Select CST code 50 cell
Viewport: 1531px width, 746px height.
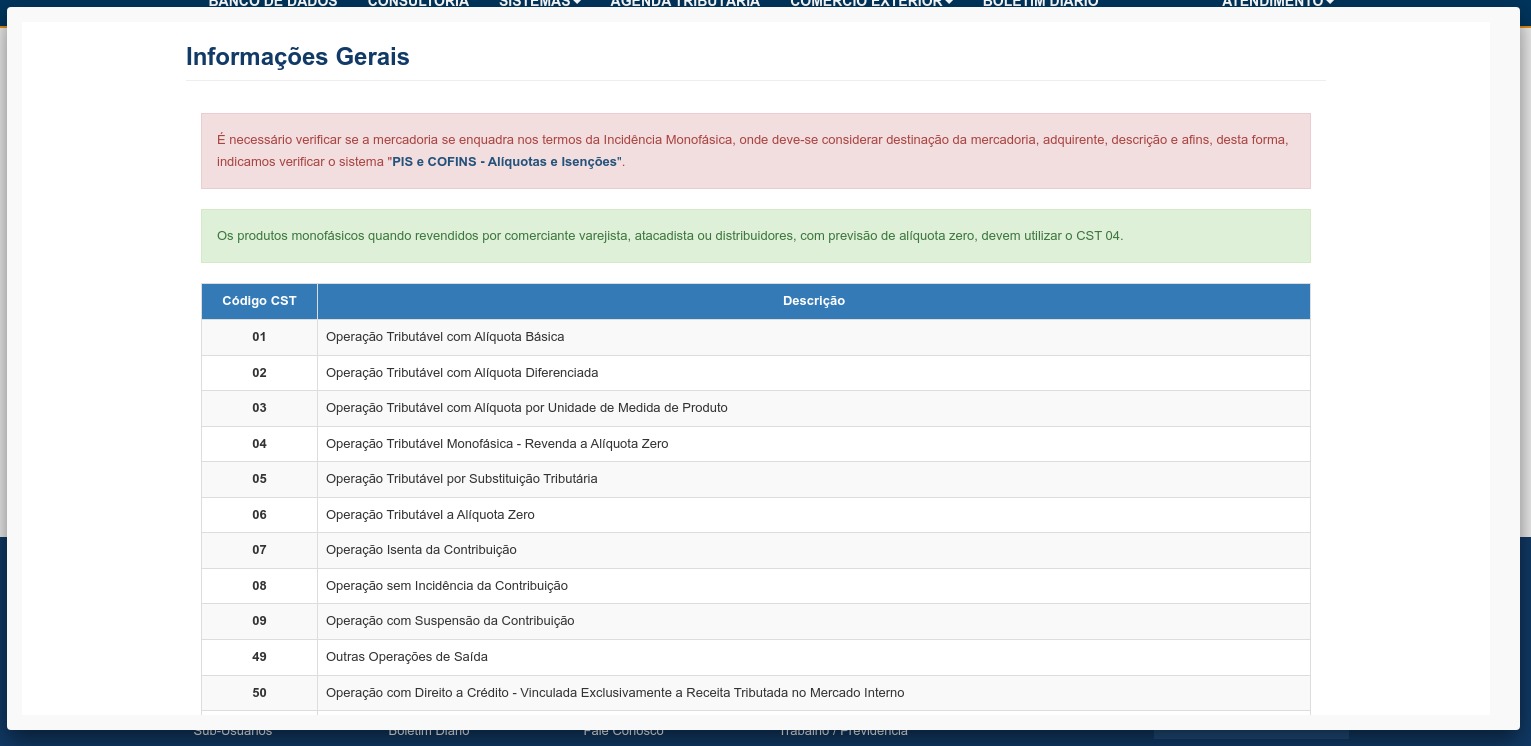click(259, 693)
